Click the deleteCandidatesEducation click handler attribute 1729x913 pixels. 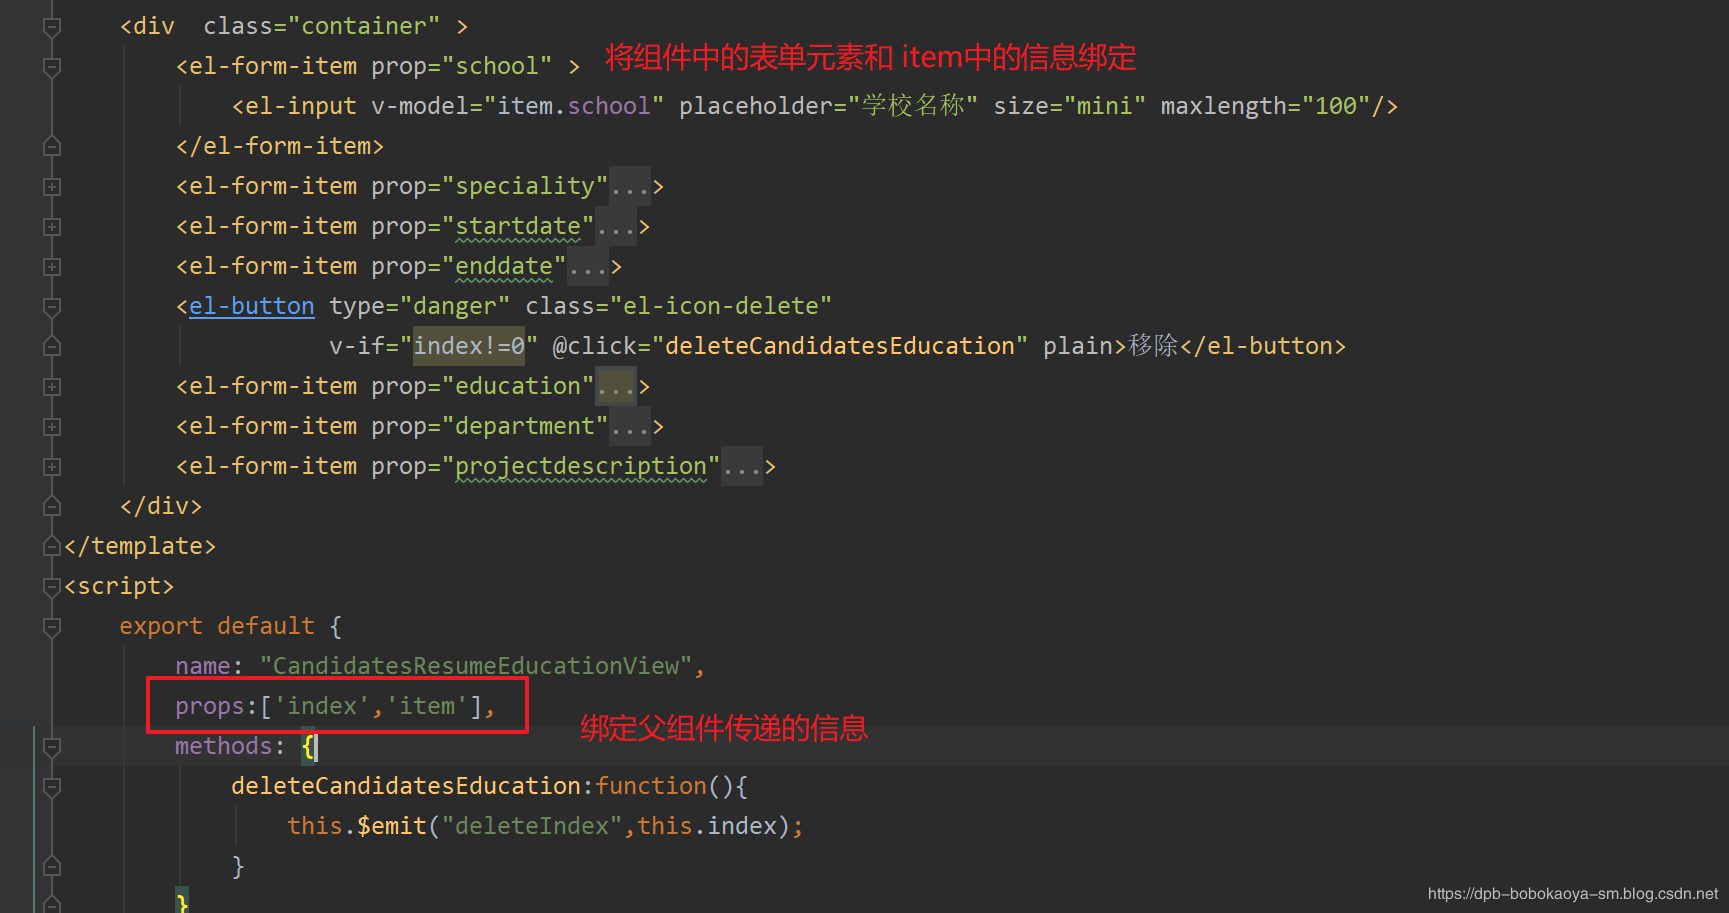pos(790,346)
